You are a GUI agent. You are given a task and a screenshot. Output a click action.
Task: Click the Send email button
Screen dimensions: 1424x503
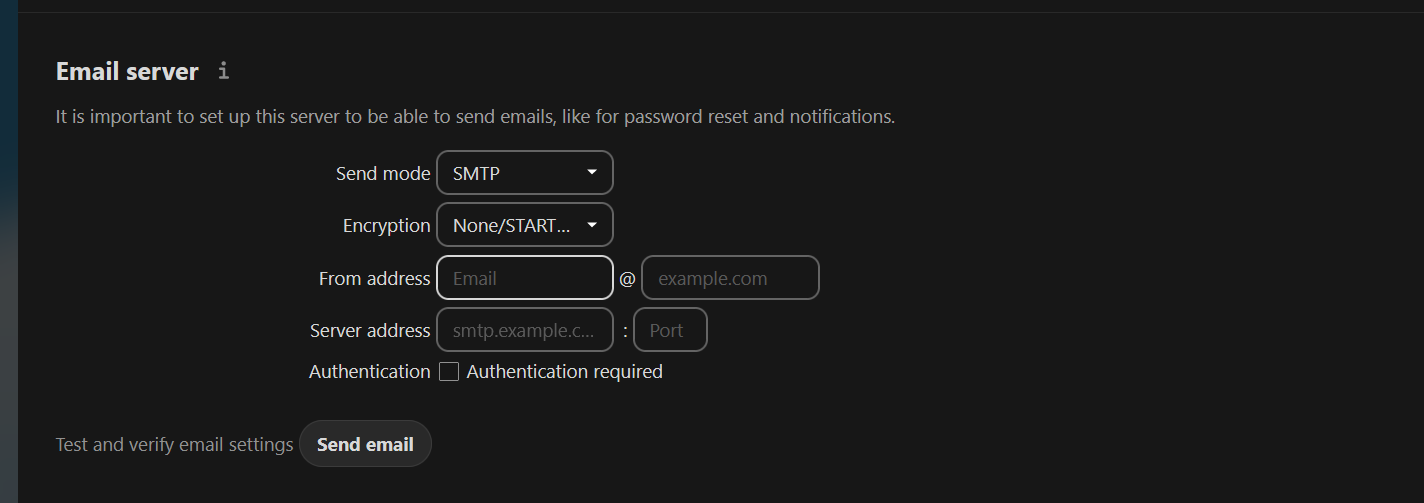point(365,444)
